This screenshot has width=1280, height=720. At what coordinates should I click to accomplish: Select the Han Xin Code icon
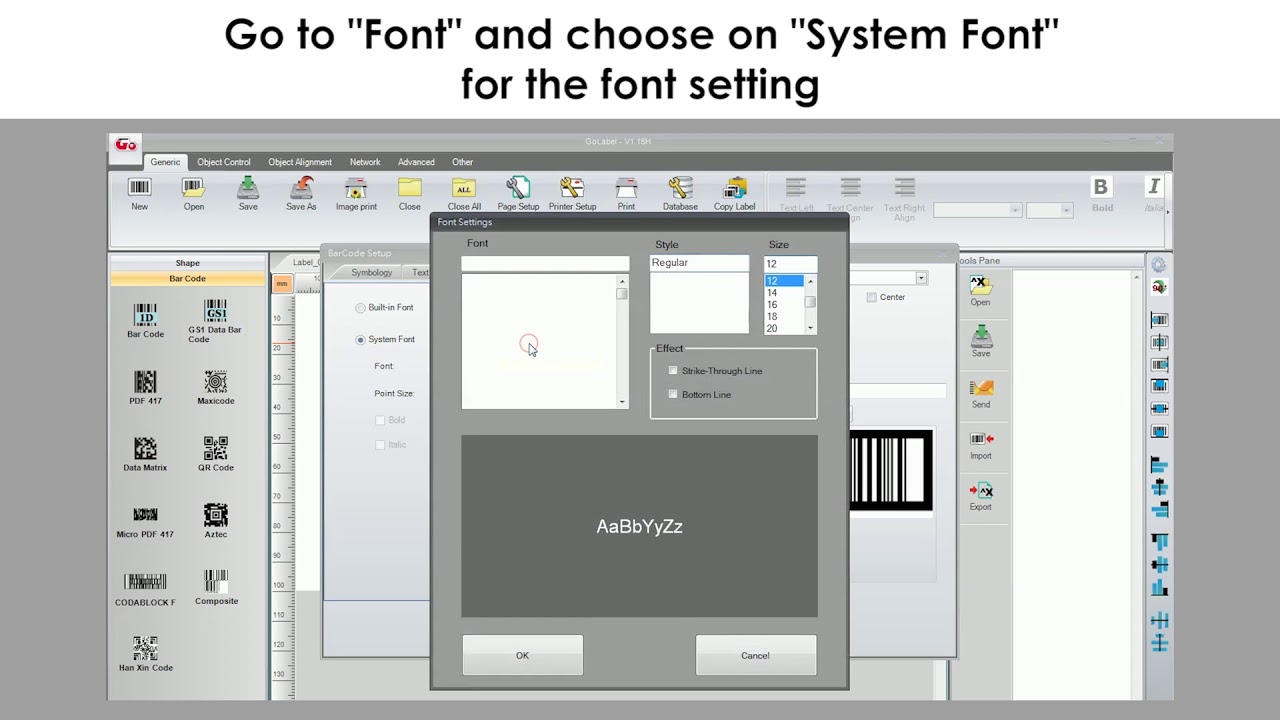(x=145, y=648)
